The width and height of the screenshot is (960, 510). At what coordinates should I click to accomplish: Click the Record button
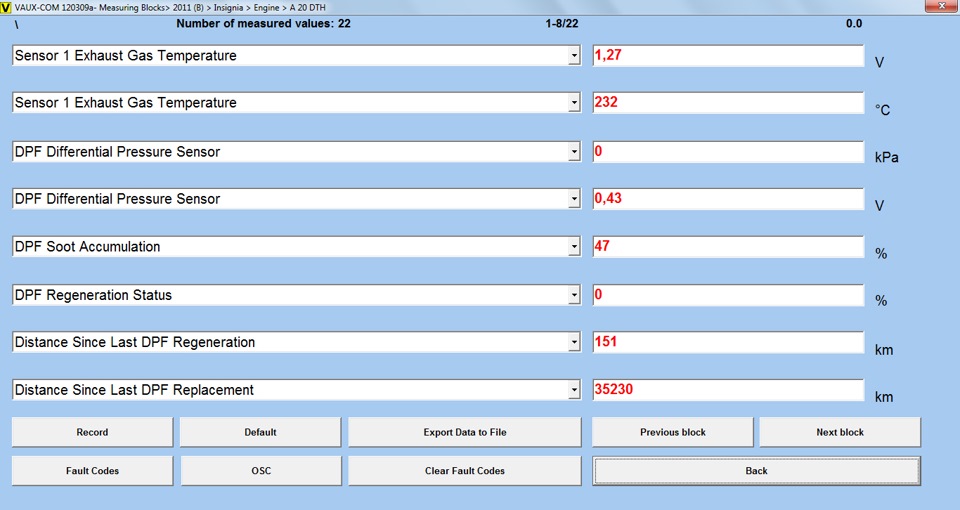coord(92,432)
